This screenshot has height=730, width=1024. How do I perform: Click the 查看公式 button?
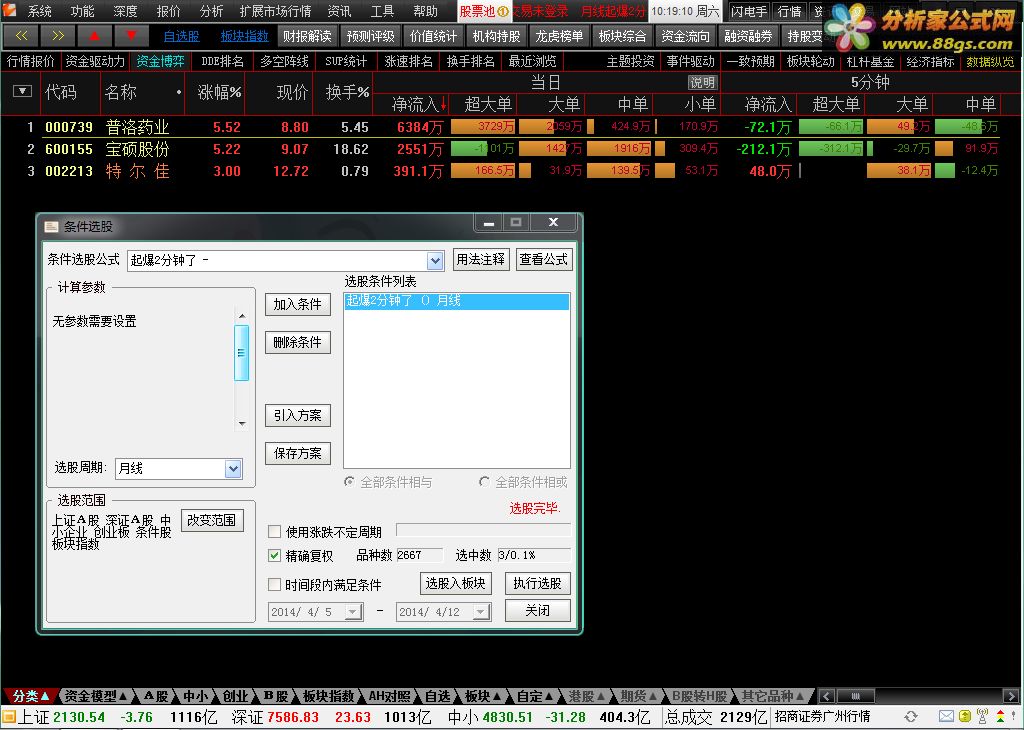pyautogui.click(x=544, y=260)
